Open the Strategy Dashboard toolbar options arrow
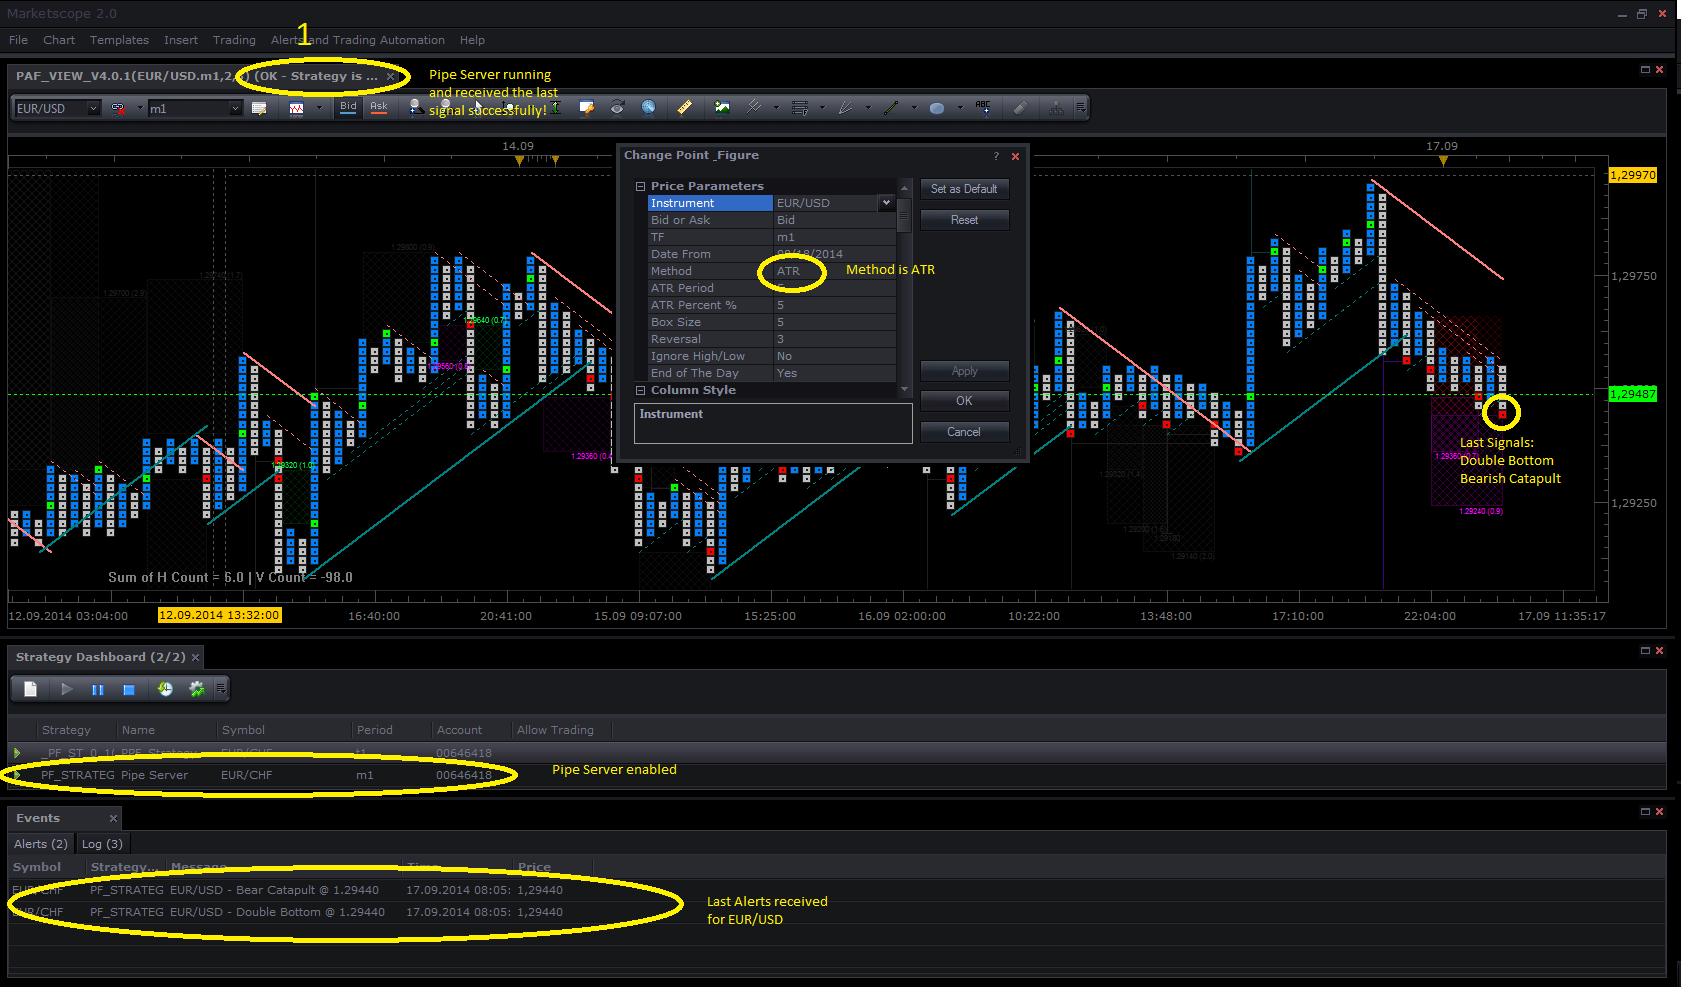Image resolution: width=1681 pixels, height=987 pixels. tap(221, 689)
